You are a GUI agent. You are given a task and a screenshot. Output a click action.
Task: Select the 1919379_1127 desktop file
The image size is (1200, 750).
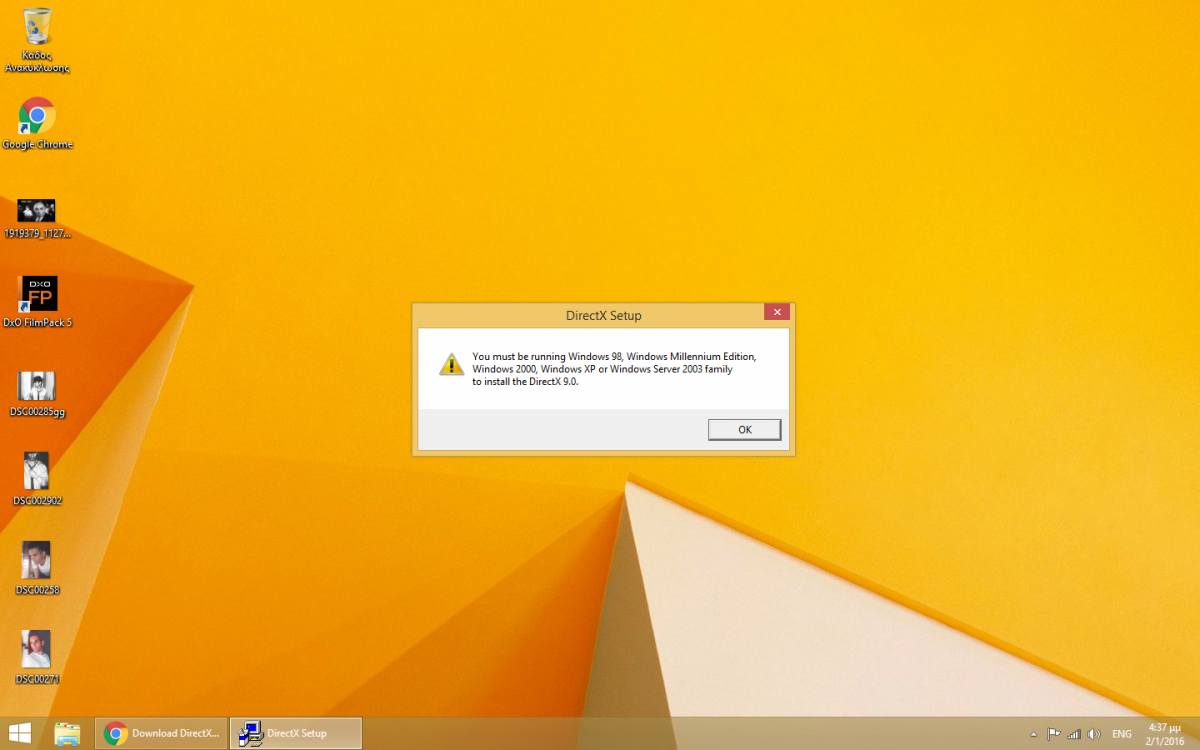click(37, 219)
